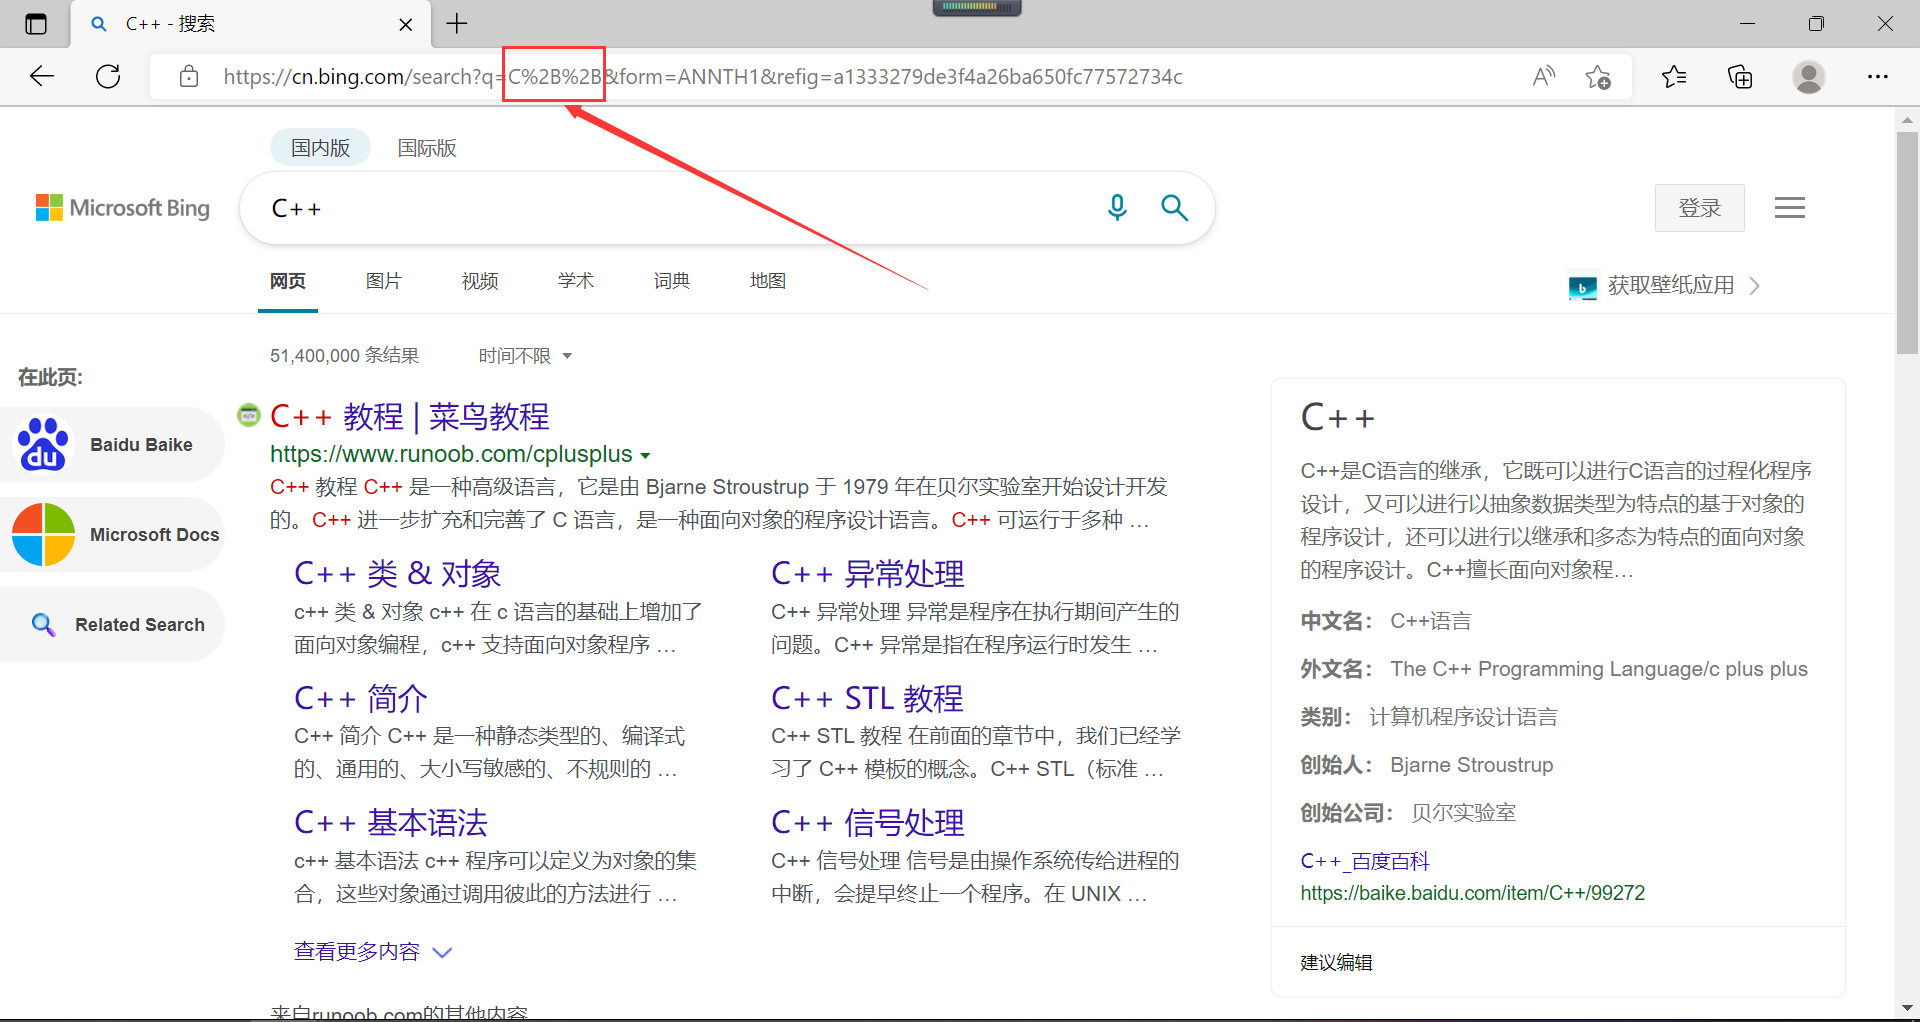Click chevron next to 获取壁纸应用
1920x1022 pixels.
click(x=1755, y=286)
